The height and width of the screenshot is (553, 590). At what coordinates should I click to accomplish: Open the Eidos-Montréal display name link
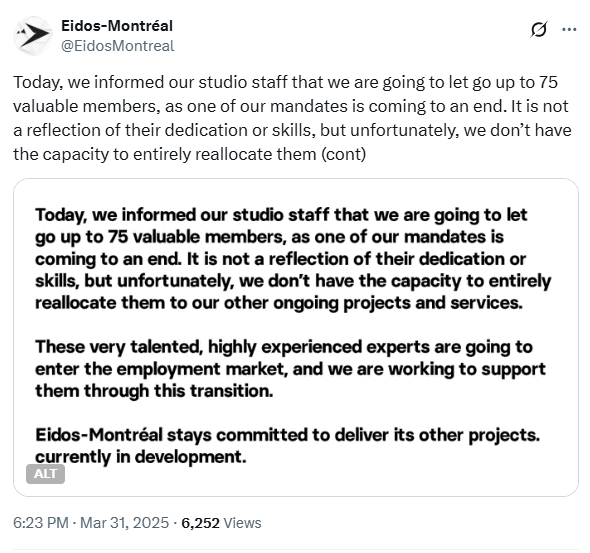pos(117,26)
